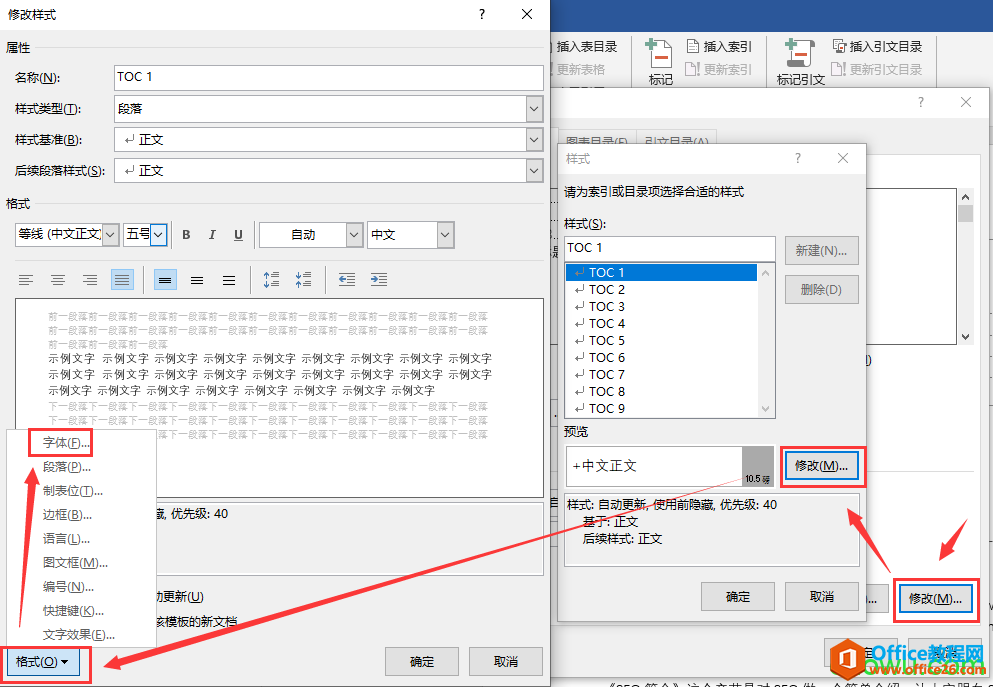This screenshot has height=687, width=993.
Task: Click 修改(M)... button in 样式 dialog
Action: click(821, 466)
